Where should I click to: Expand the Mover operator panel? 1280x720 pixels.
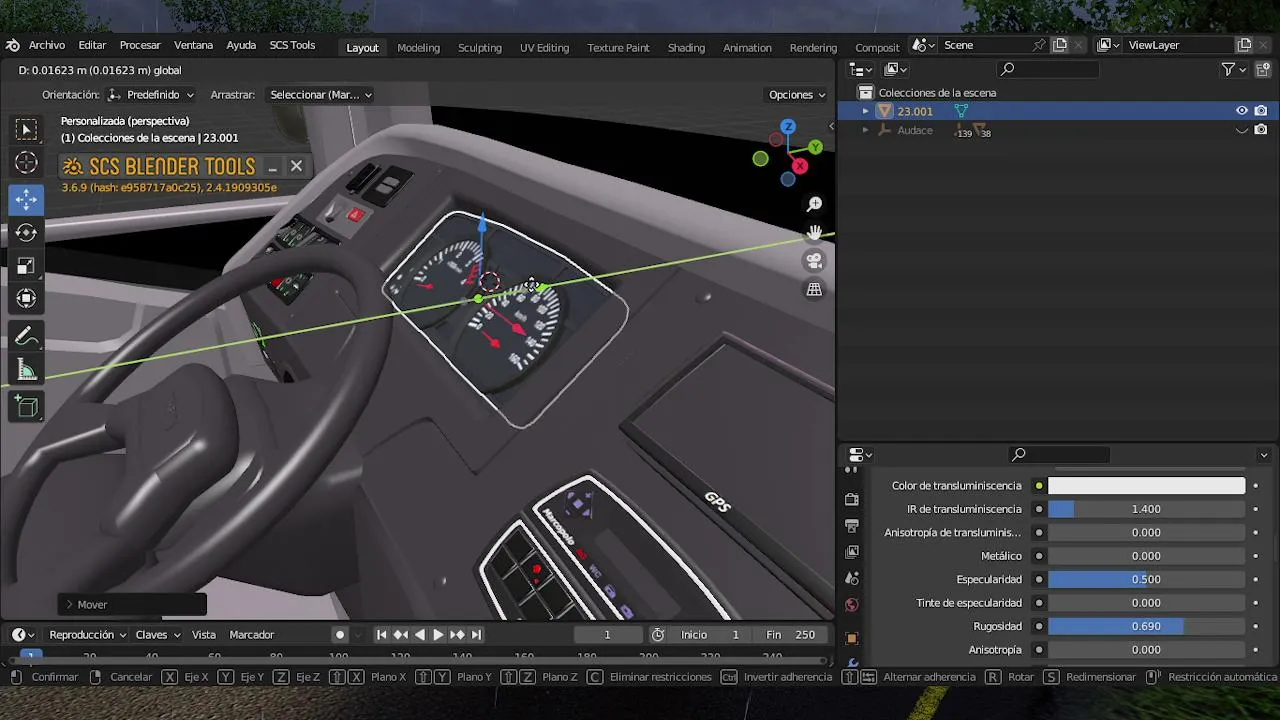click(x=133, y=604)
